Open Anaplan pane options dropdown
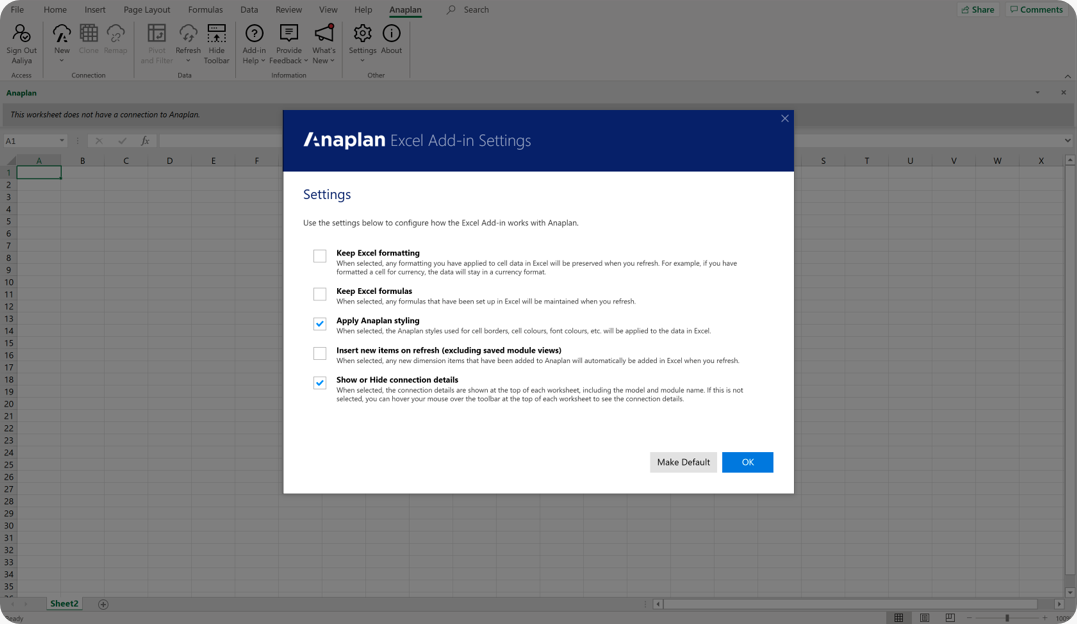1077x624 pixels. (1037, 92)
